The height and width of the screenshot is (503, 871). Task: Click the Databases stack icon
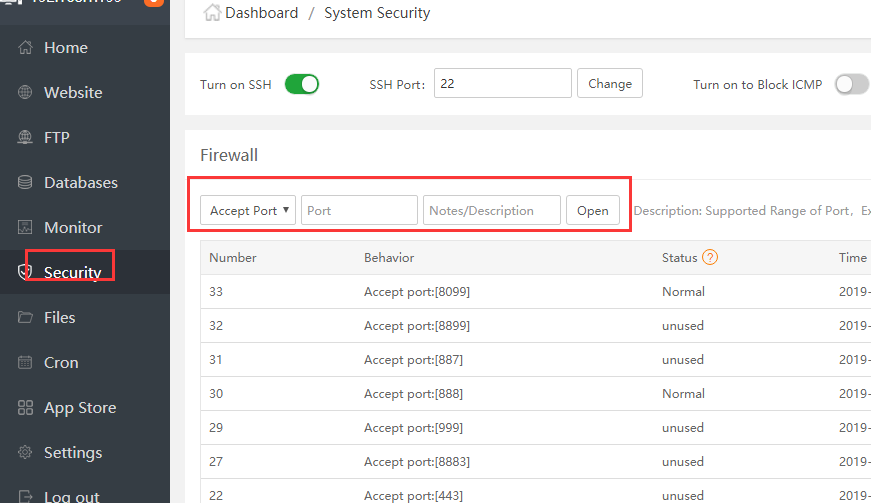25,183
